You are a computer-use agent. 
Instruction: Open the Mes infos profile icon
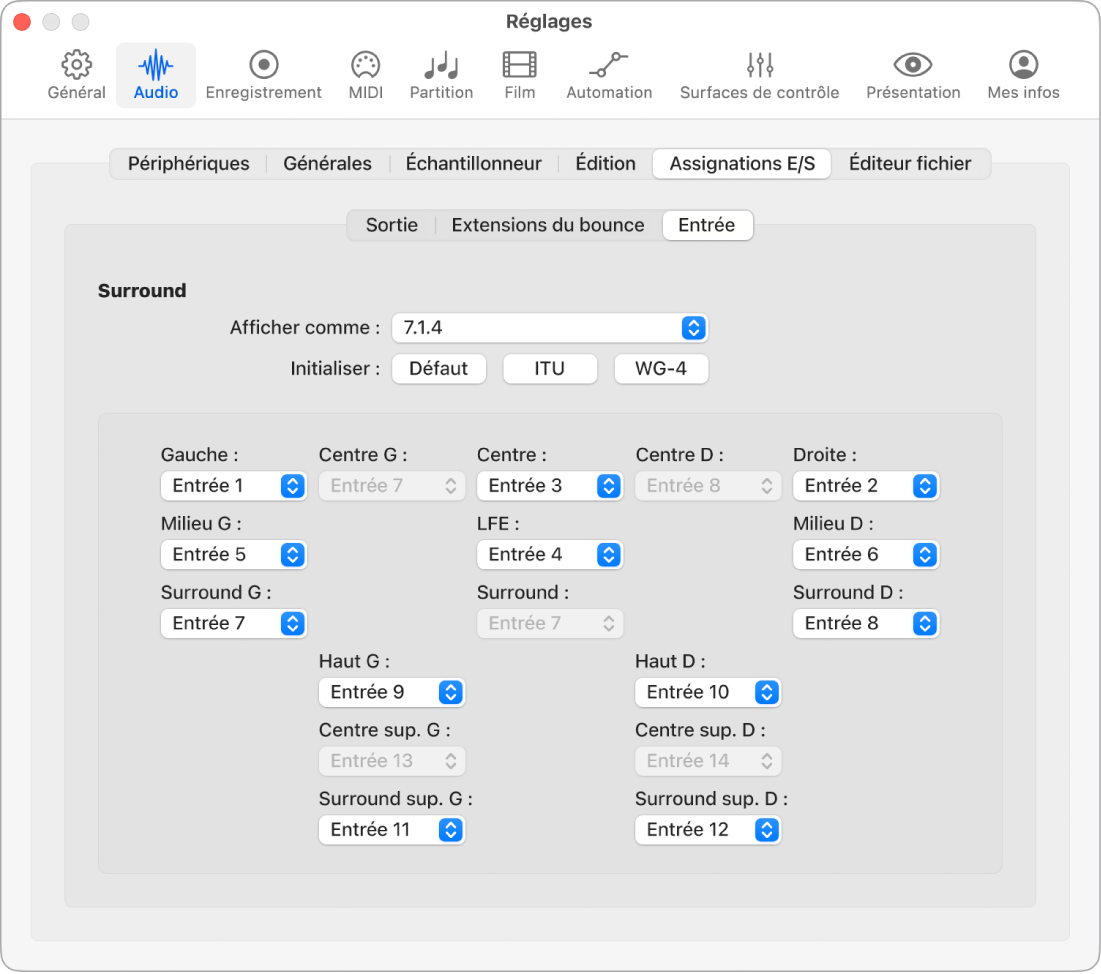[1023, 65]
